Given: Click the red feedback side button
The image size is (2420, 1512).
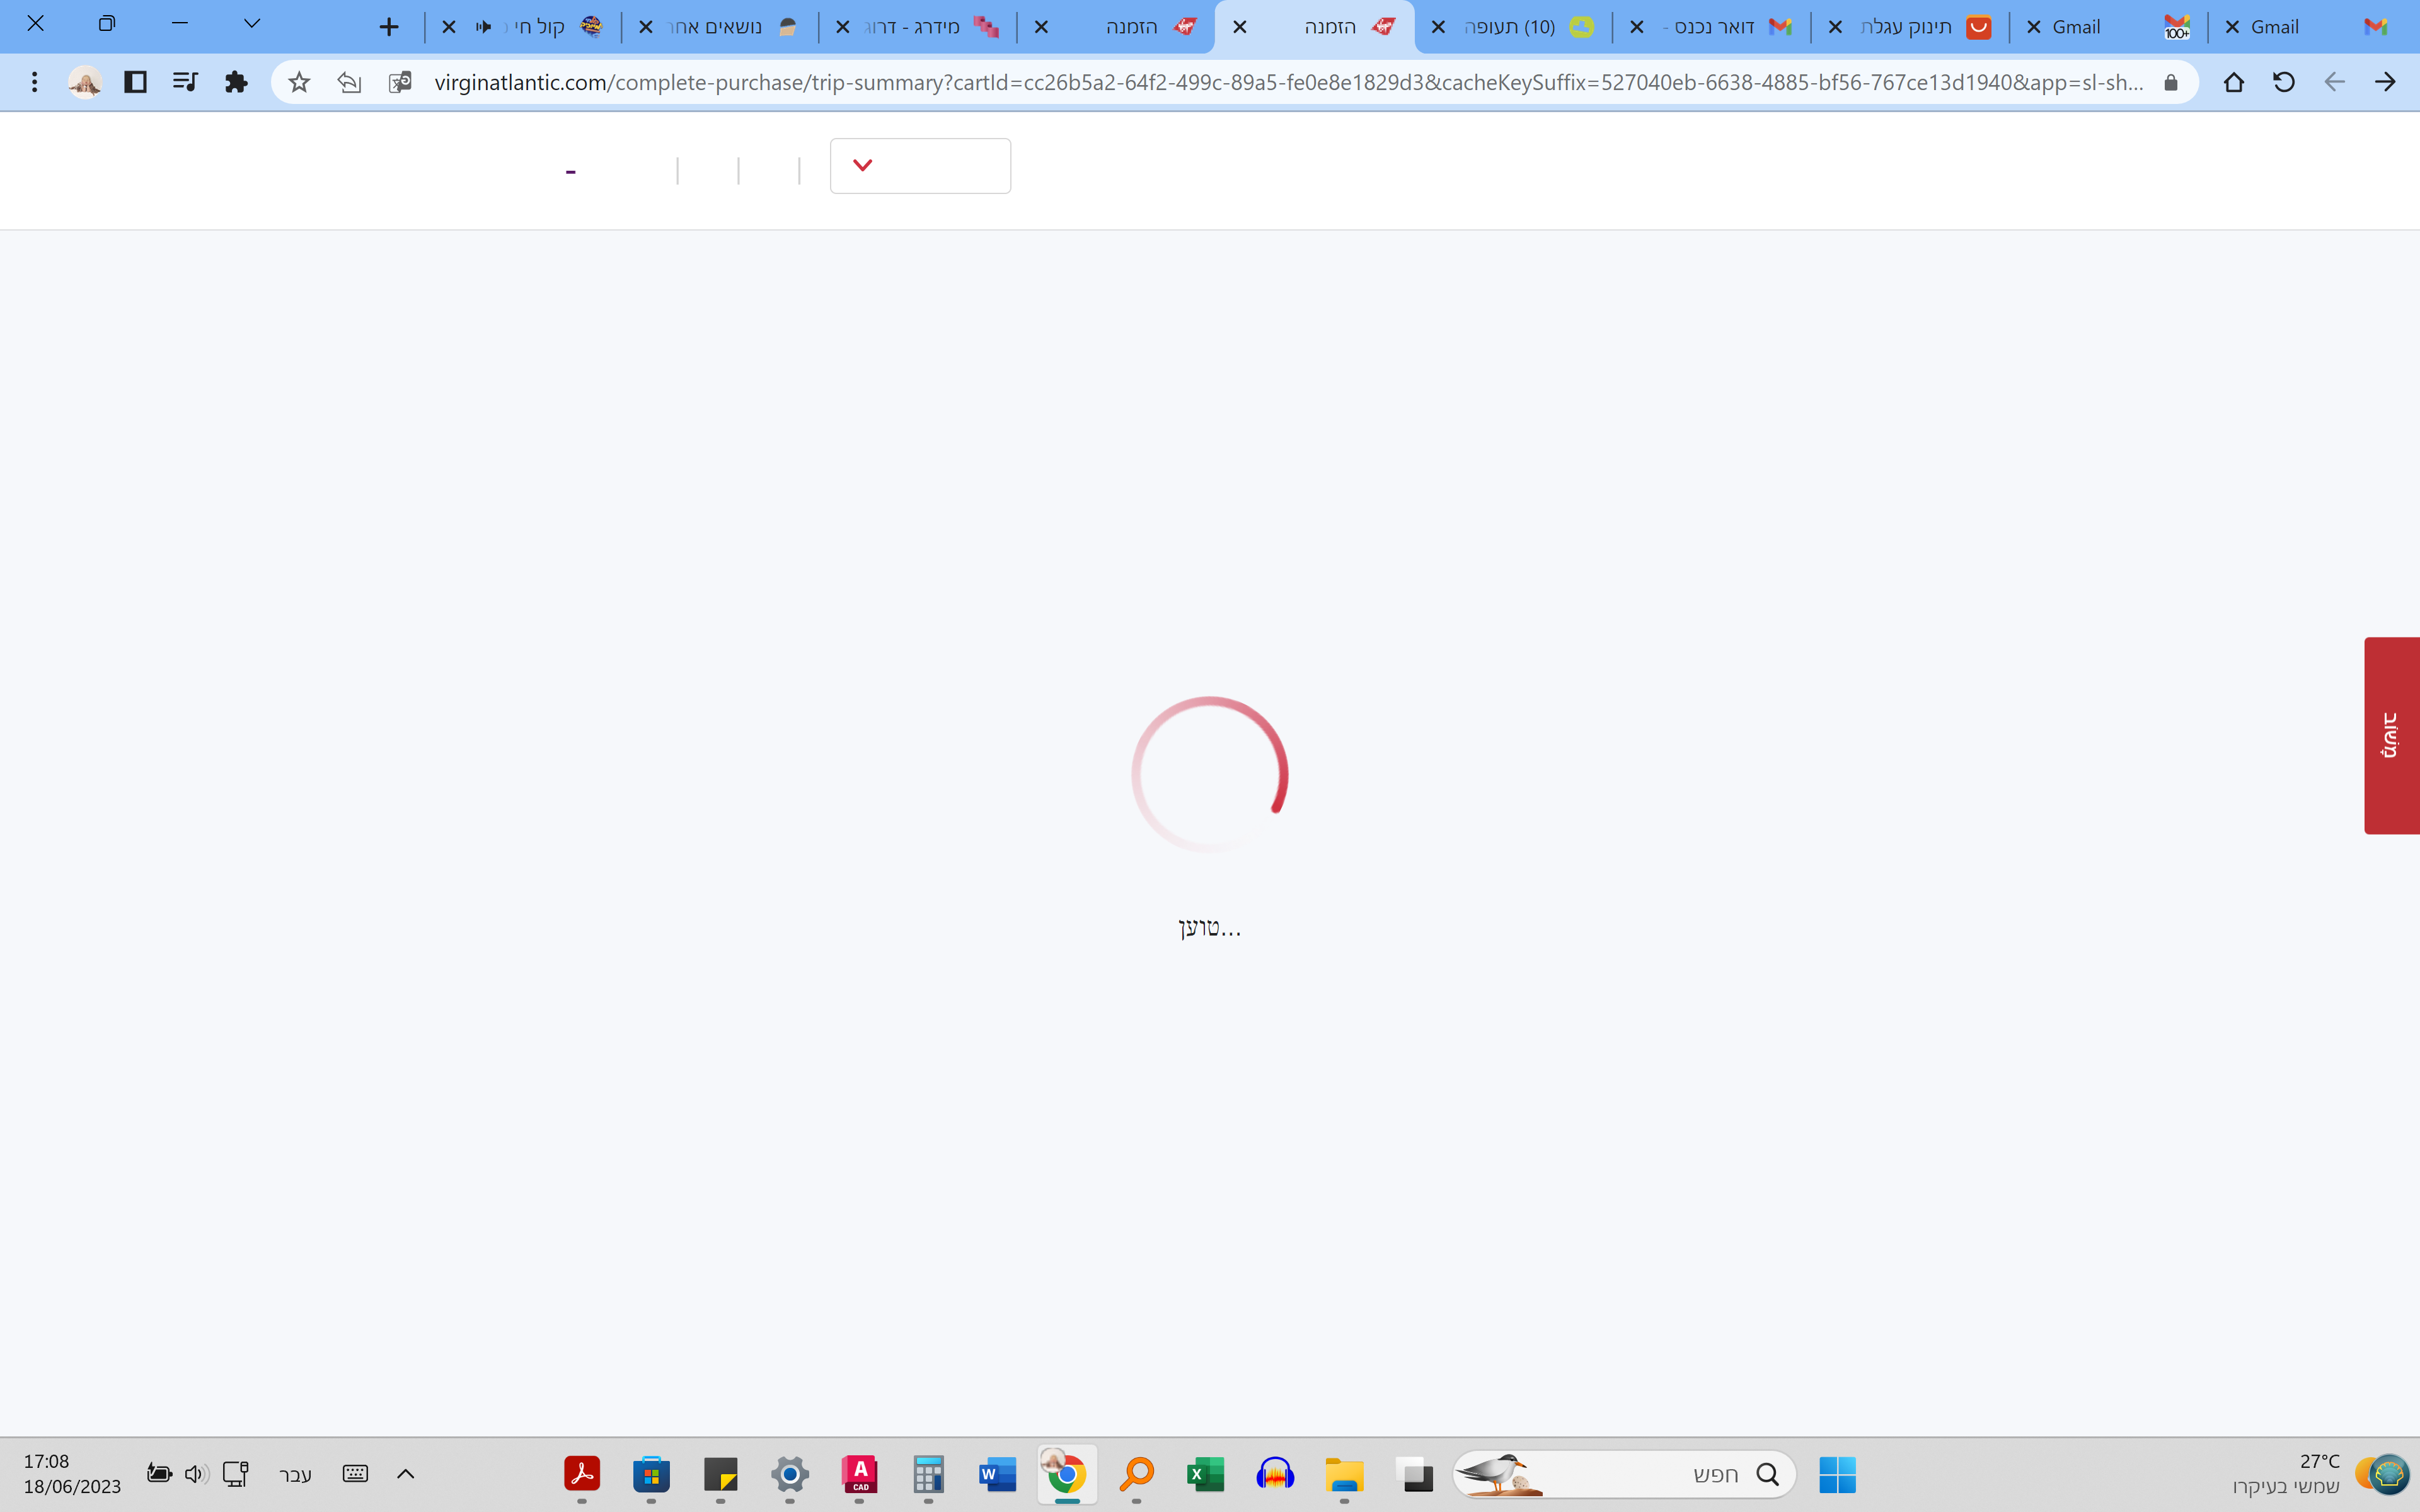Looking at the screenshot, I should coord(2391,735).
